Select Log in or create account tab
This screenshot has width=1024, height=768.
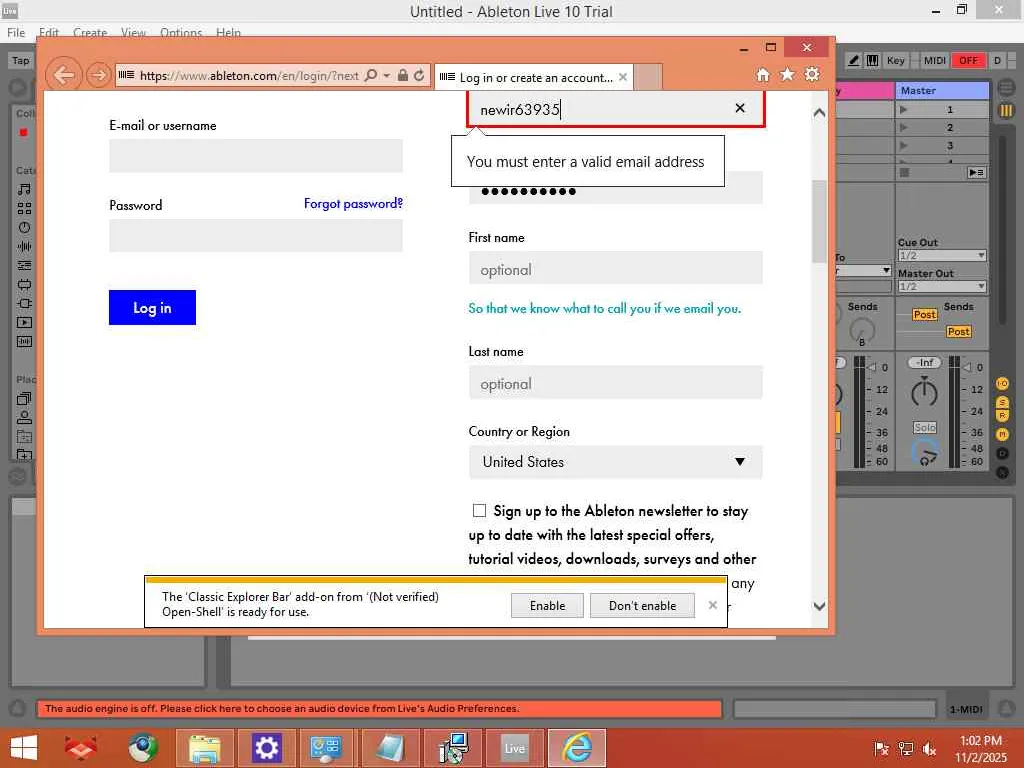coord(533,77)
